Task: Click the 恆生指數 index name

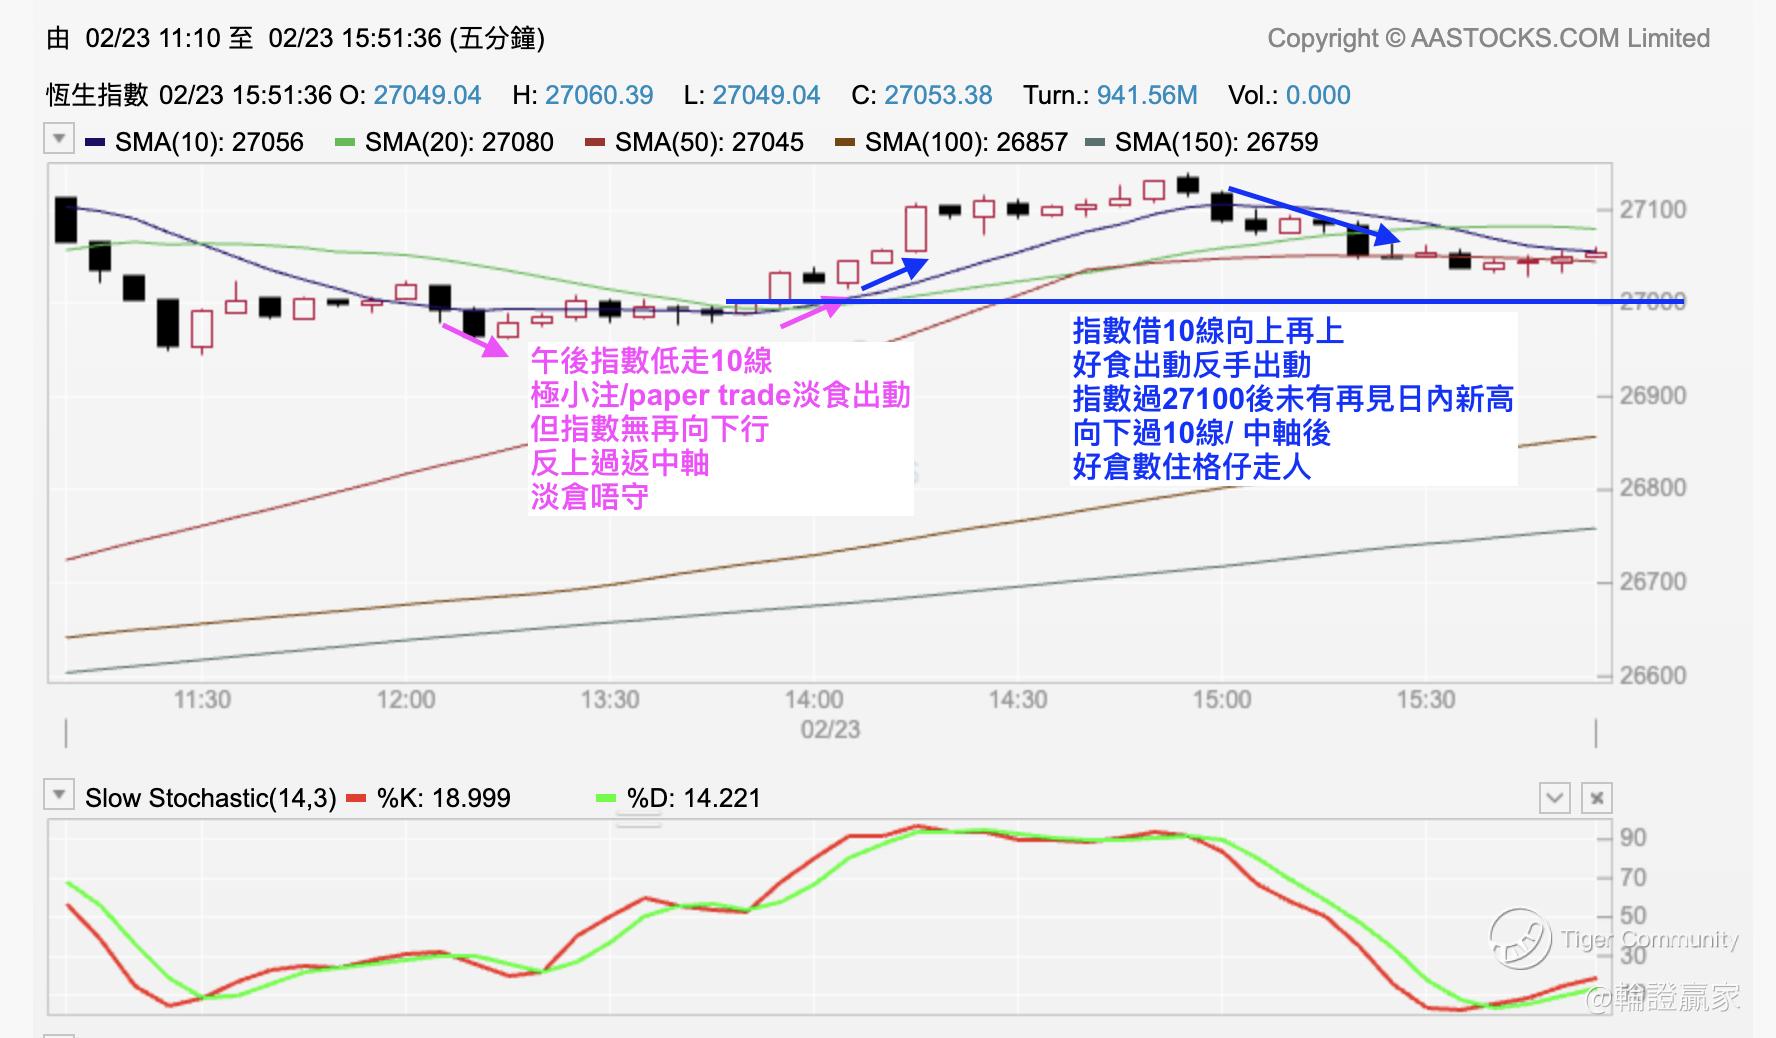Action: tap(97, 95)
